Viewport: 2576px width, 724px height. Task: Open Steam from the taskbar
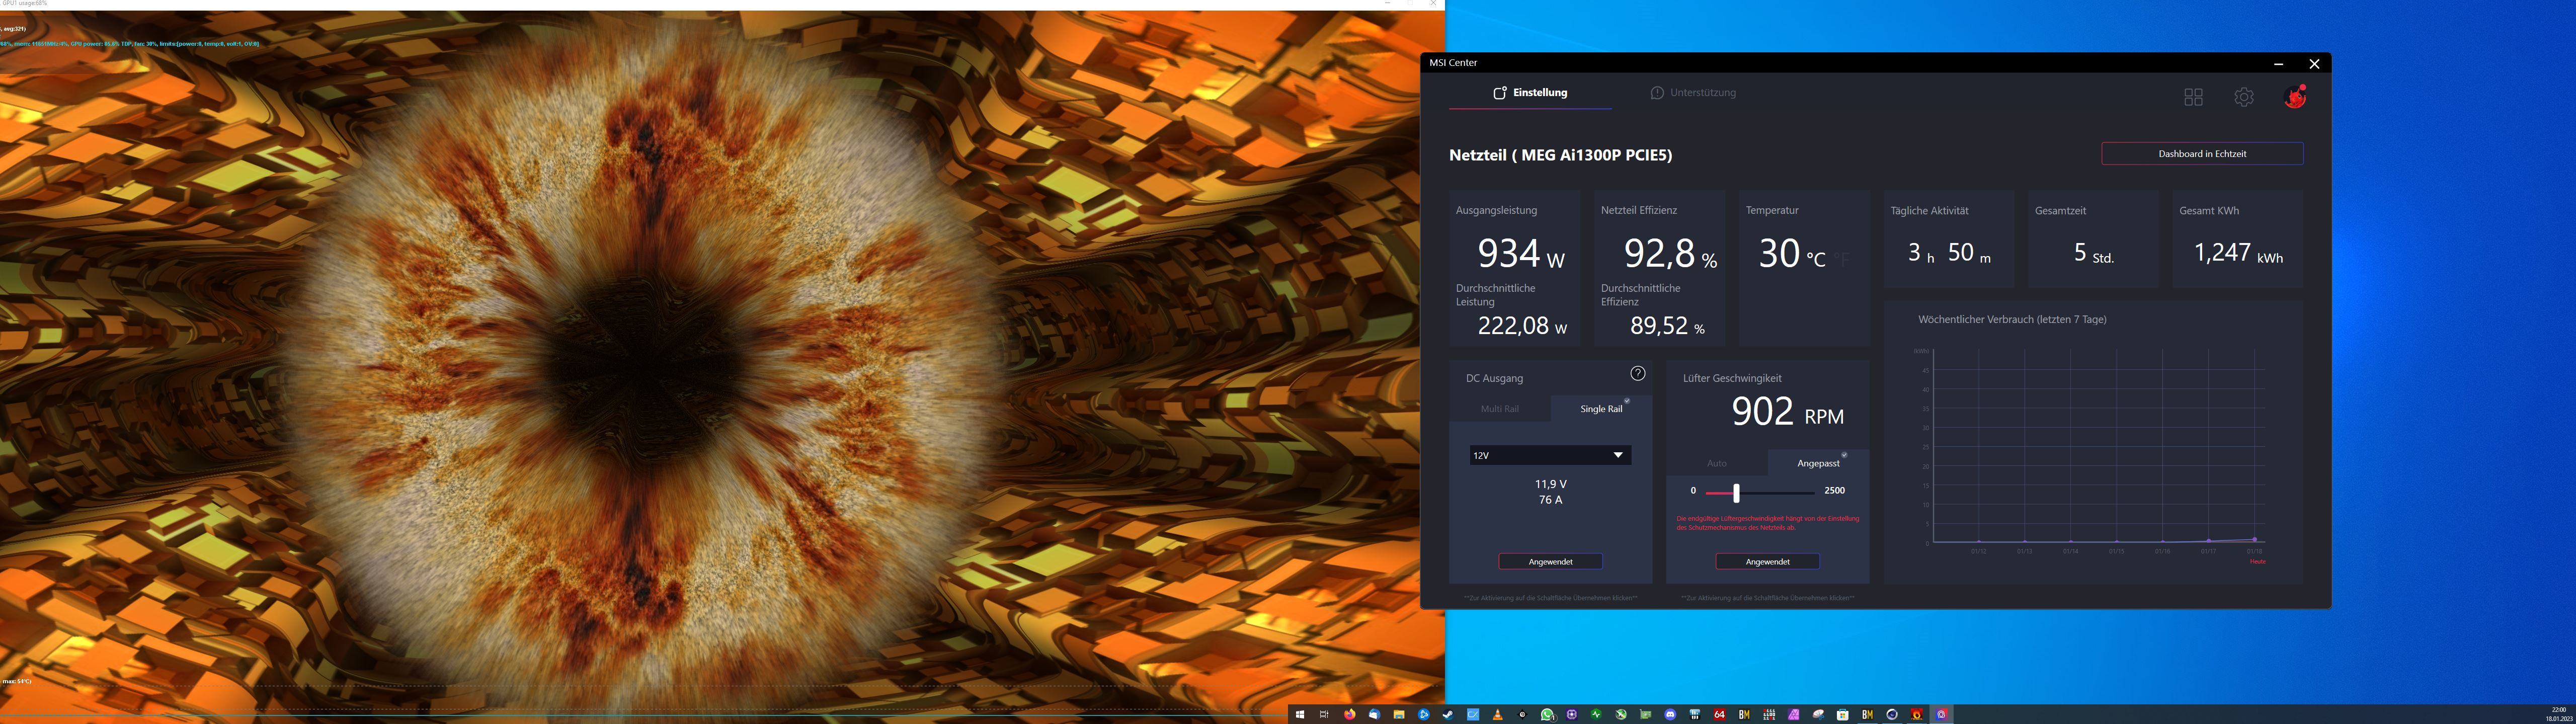click(1448, 714)
